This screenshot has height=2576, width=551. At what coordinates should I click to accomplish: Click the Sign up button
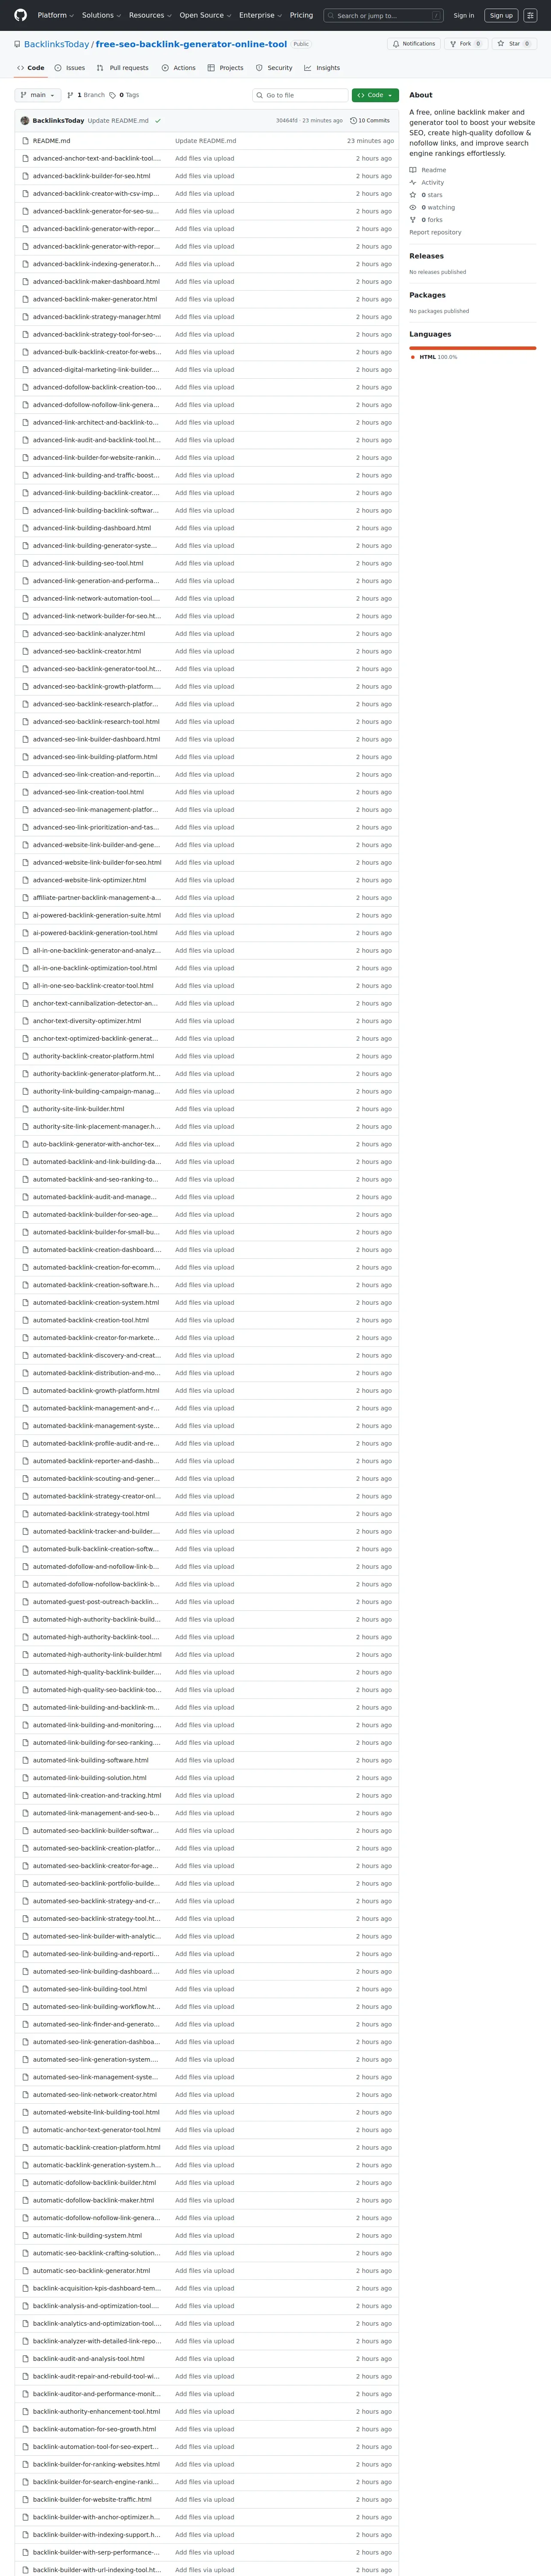[501, 15]
